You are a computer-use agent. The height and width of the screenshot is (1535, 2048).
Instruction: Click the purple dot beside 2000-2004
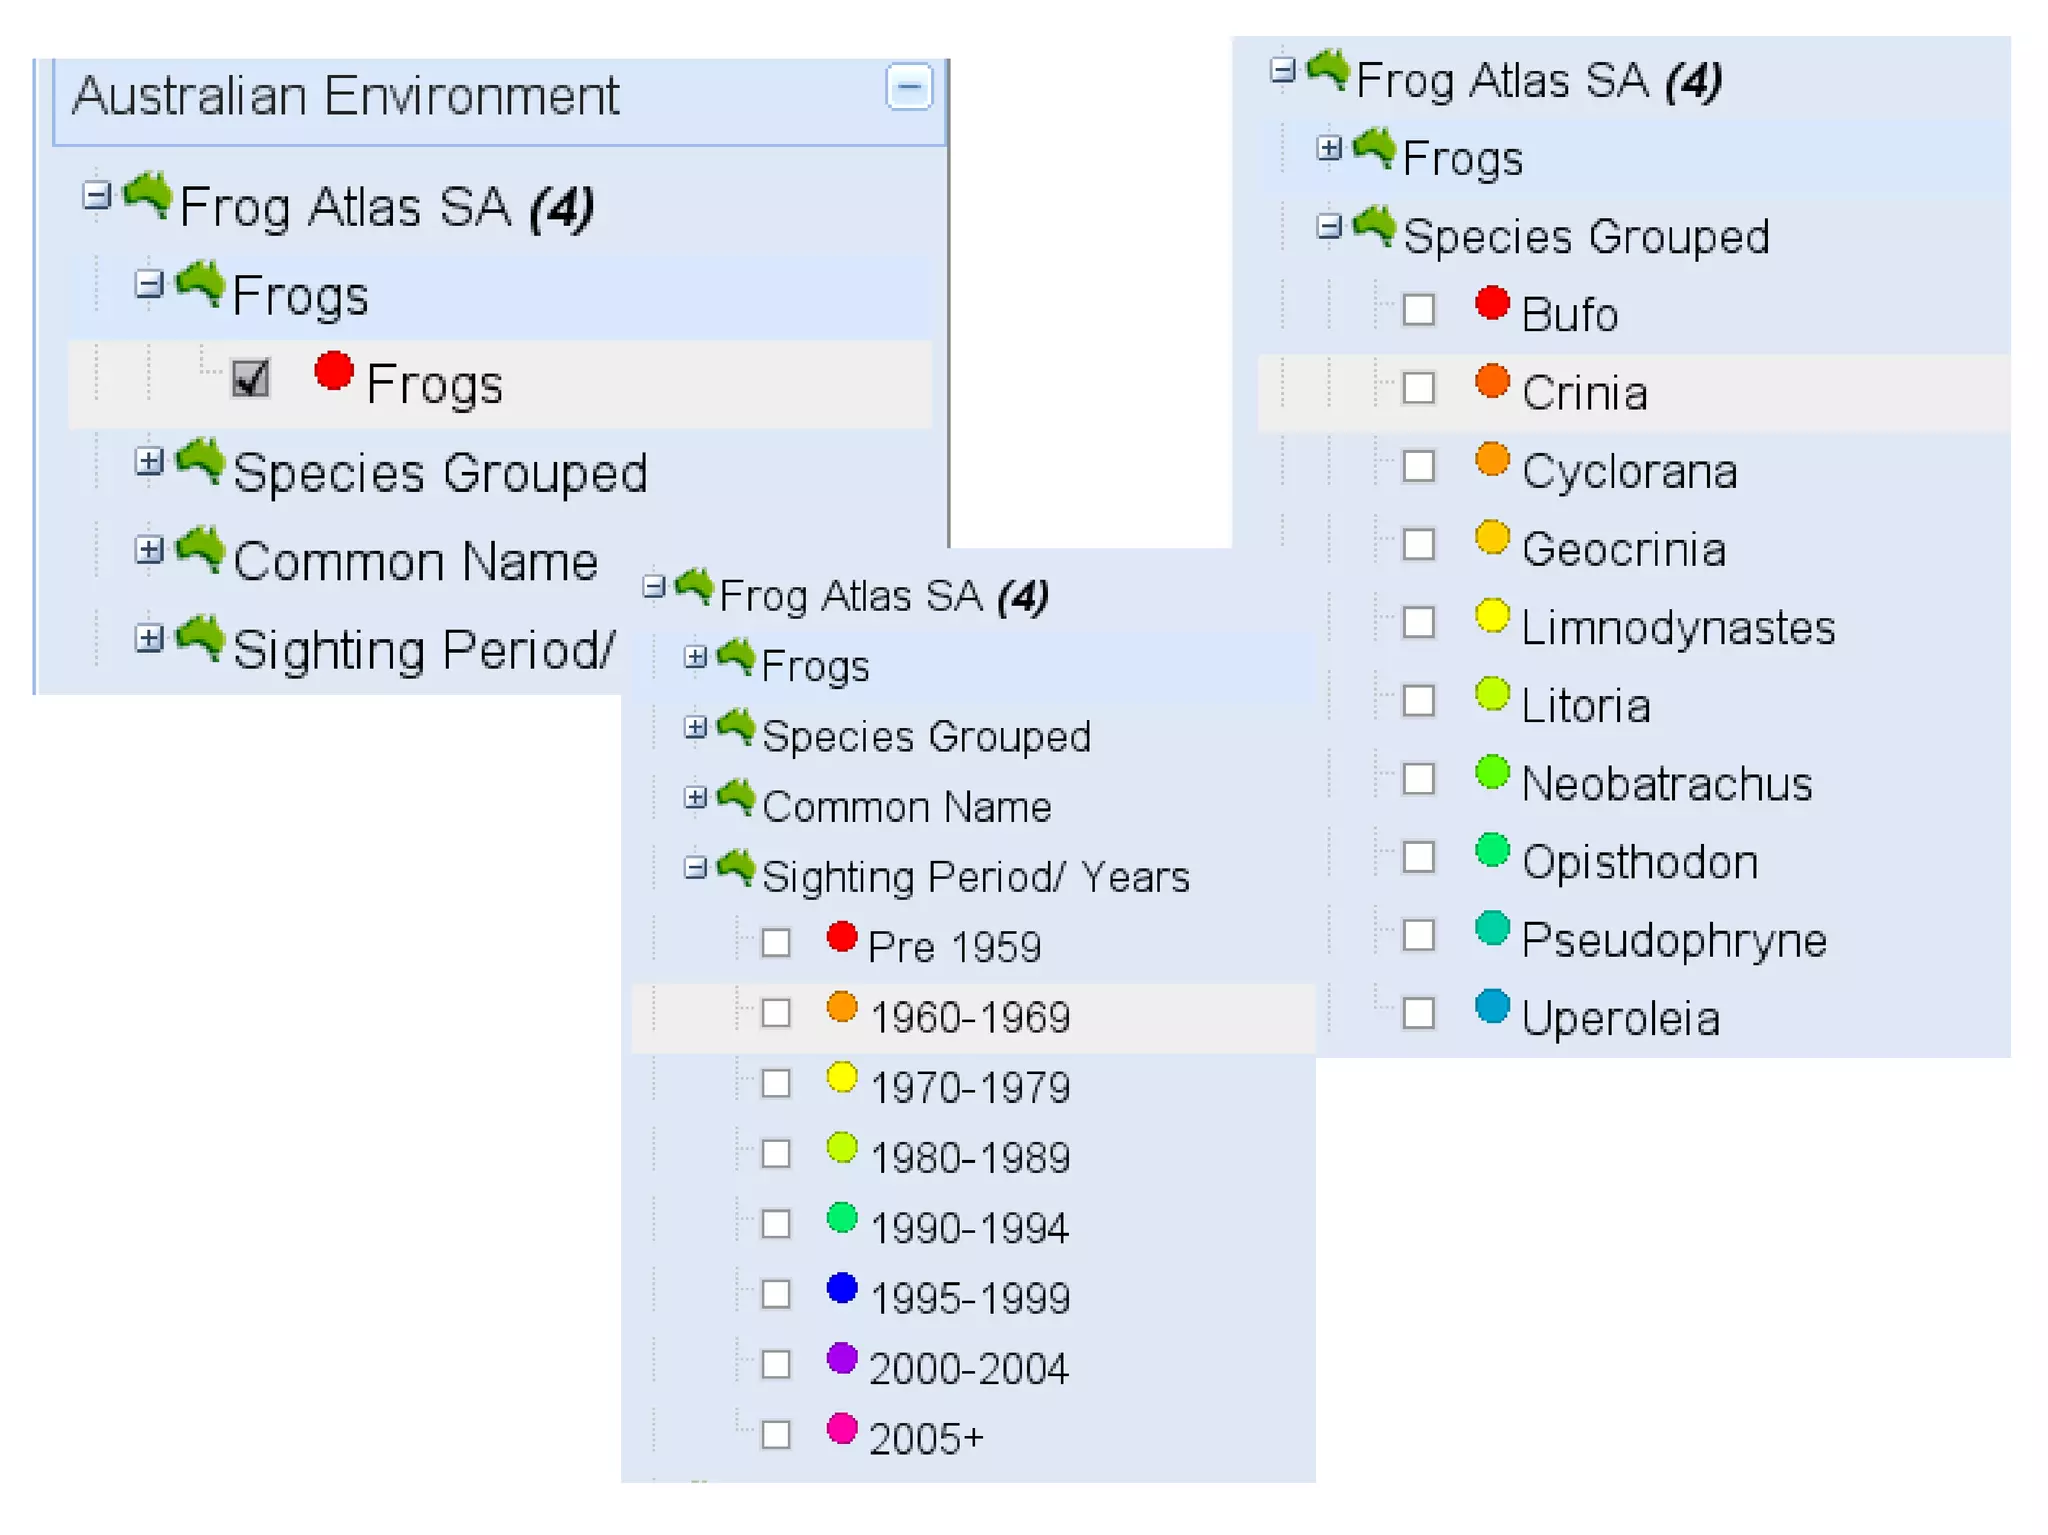[842, 1358]
